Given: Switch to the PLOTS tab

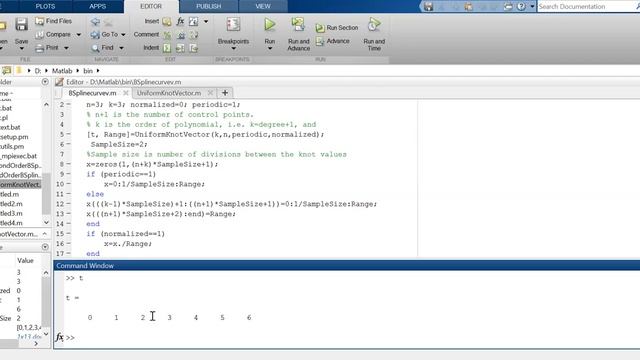Looking at the screenshot, I should point(45,7).
